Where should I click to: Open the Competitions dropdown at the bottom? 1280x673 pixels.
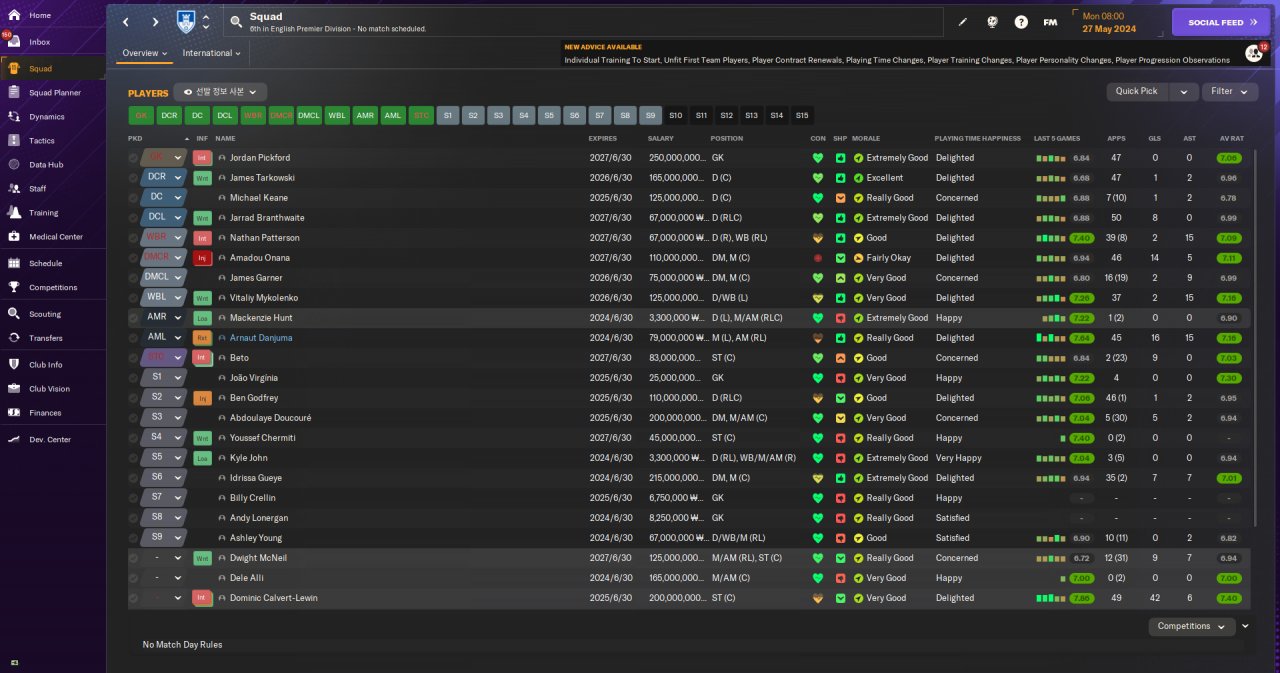1191,626
